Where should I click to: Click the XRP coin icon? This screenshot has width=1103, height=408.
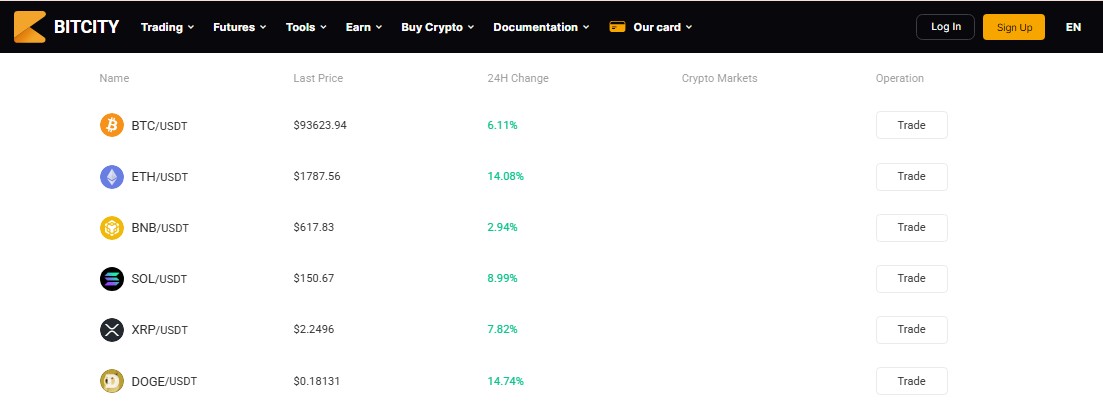[112, 330]
